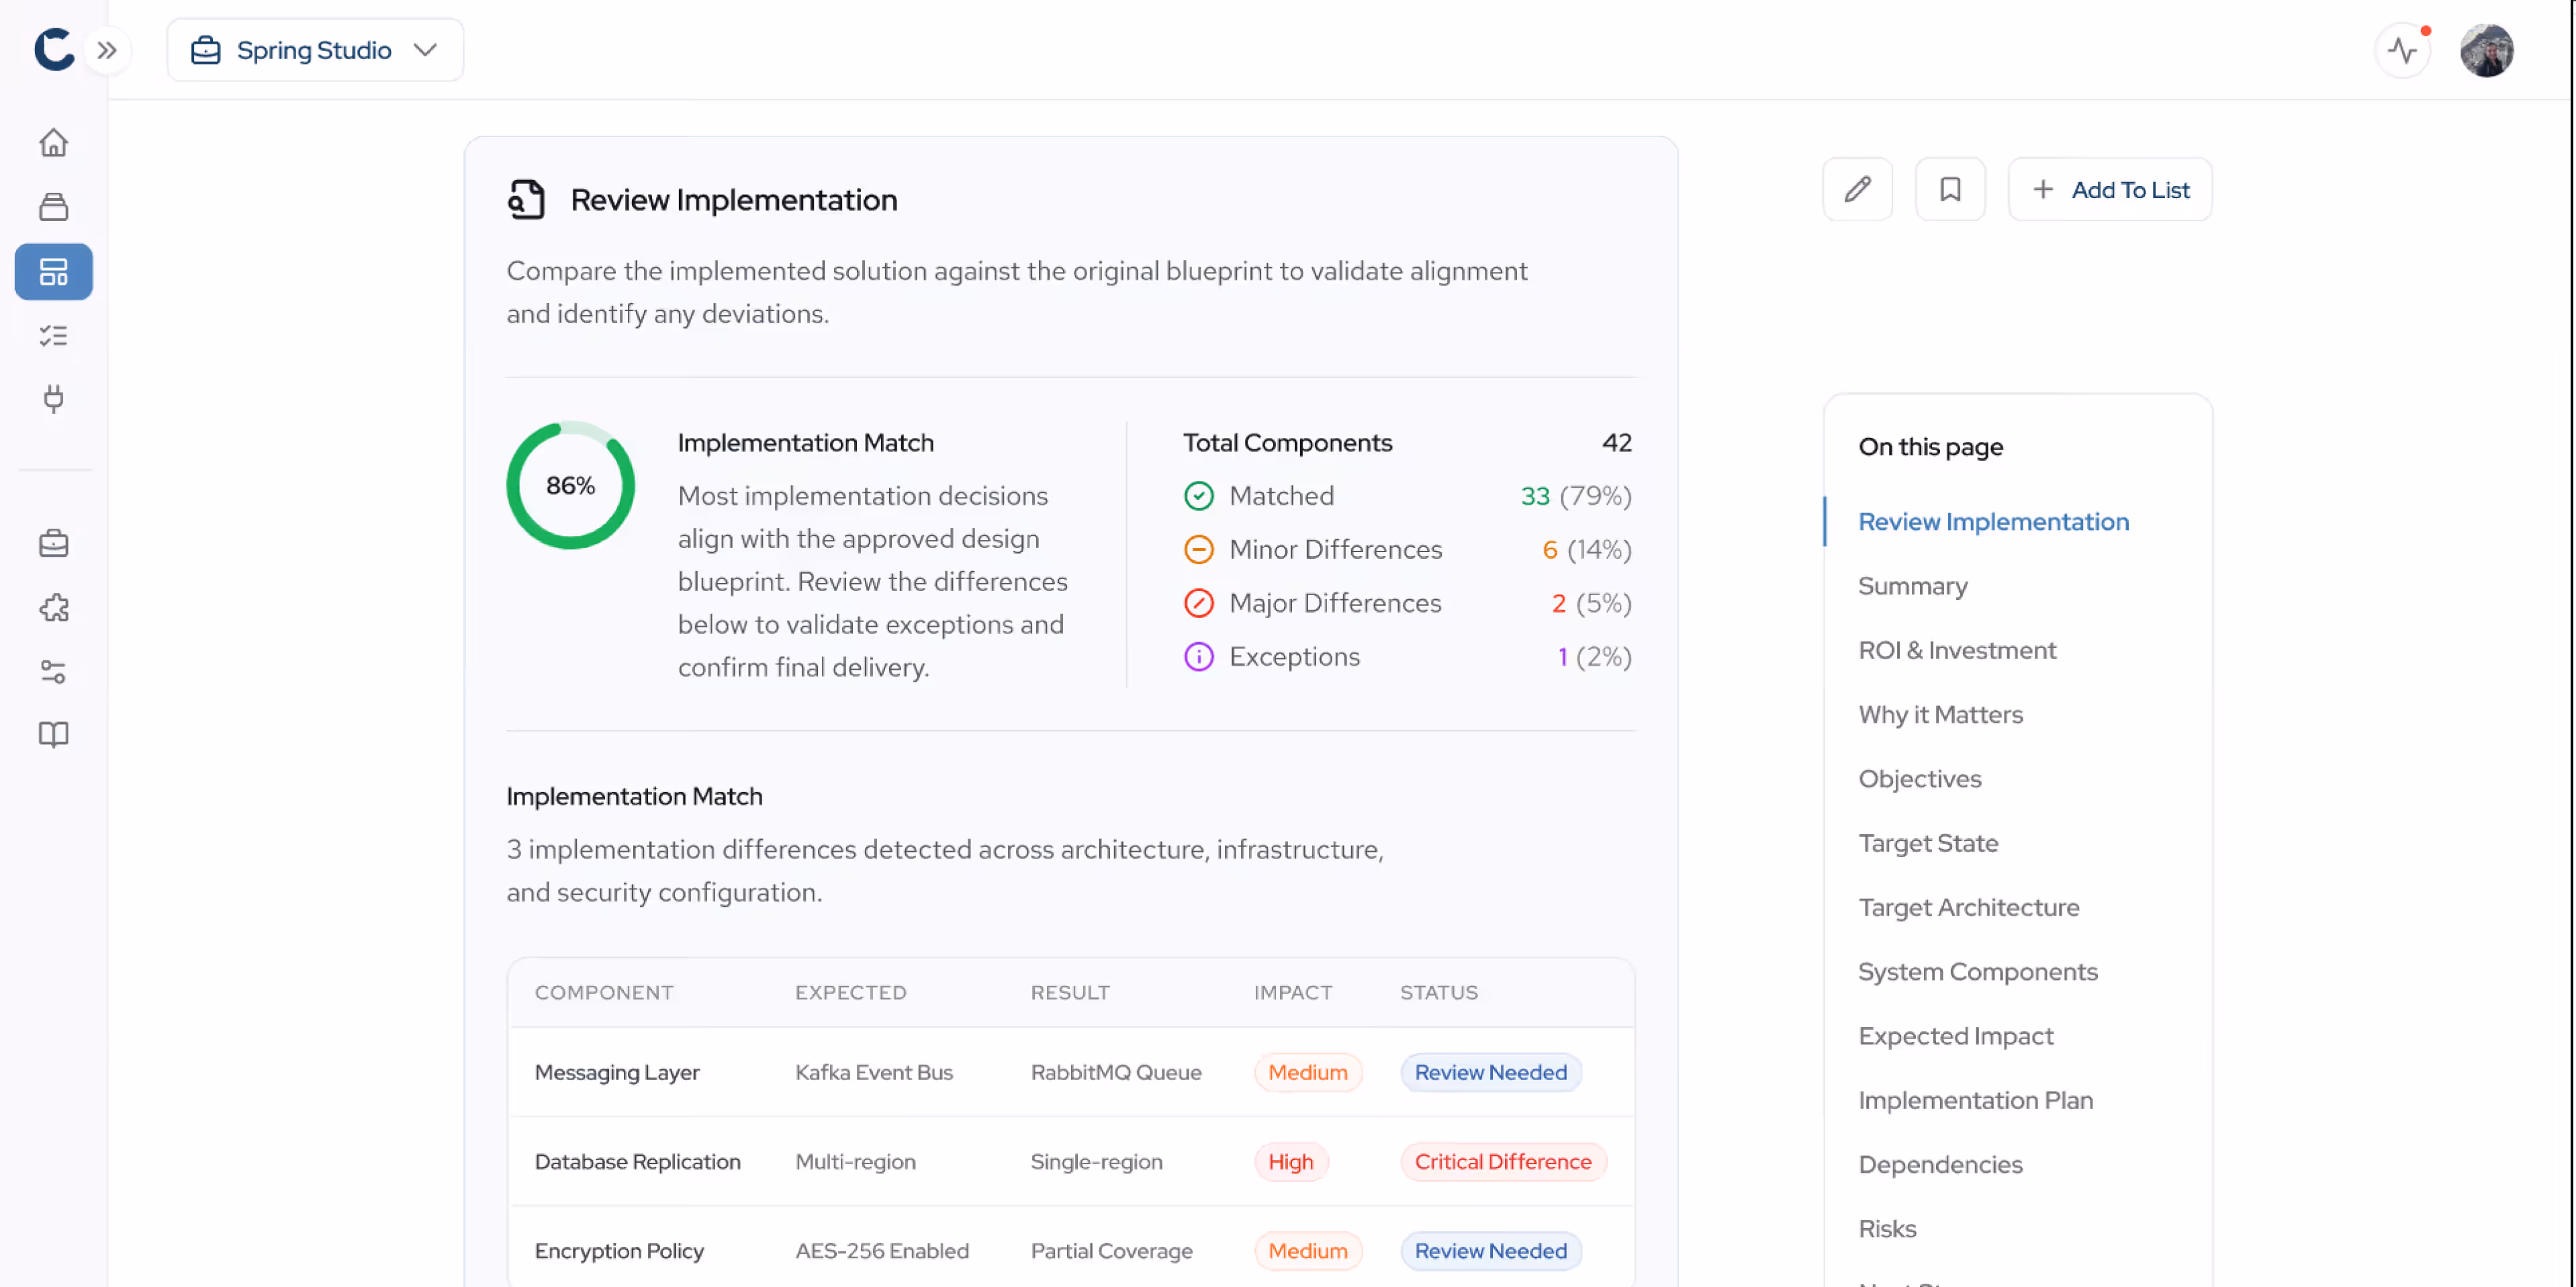Jump to Risks section
This screenshot has height=1287, width=2576.
point(1887,1229)
